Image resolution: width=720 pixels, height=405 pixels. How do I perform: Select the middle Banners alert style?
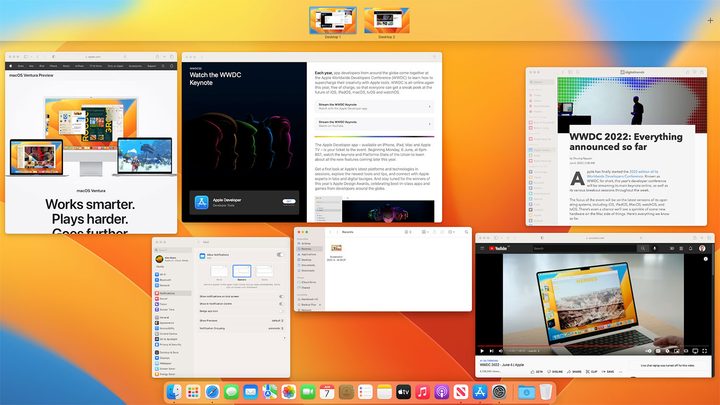pos(242,272)
